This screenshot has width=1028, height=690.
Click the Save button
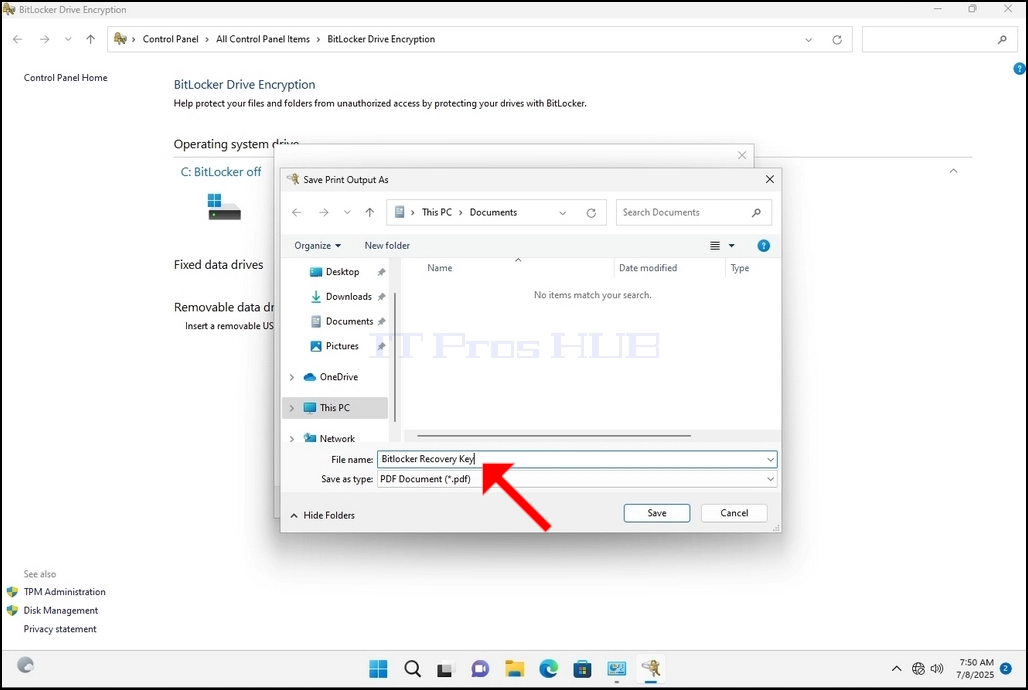656,513
